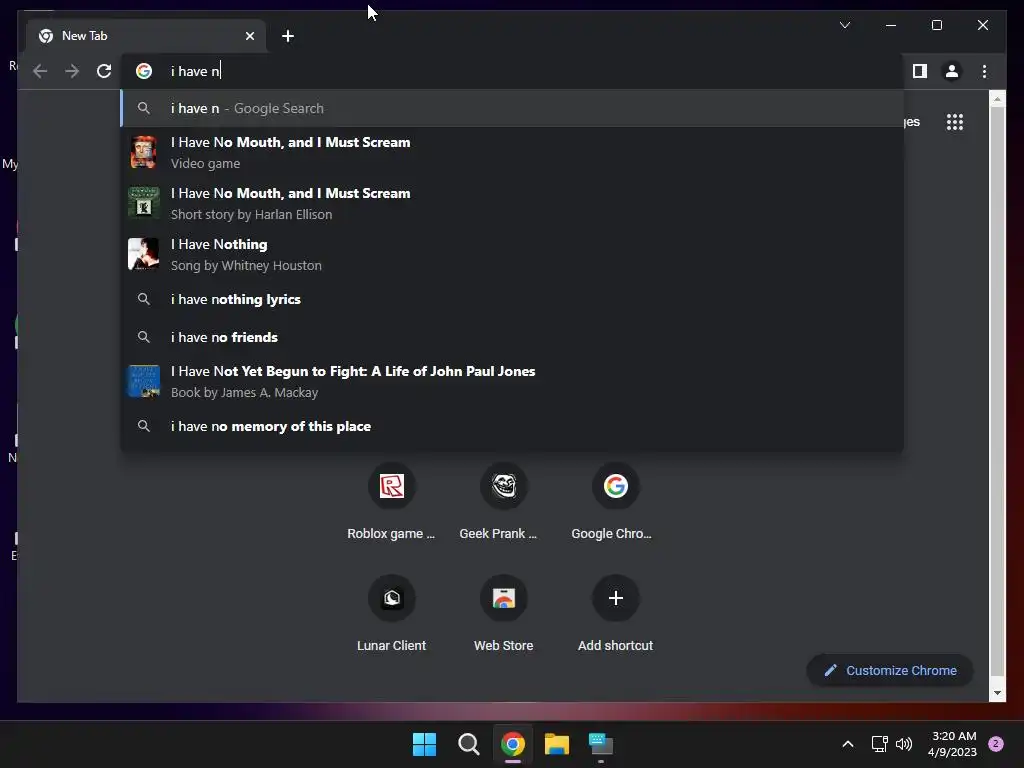The width and height of the screenshot is (1024, 768).
Task: Open the side panel icon in toolbar
Action: (920, 71)
